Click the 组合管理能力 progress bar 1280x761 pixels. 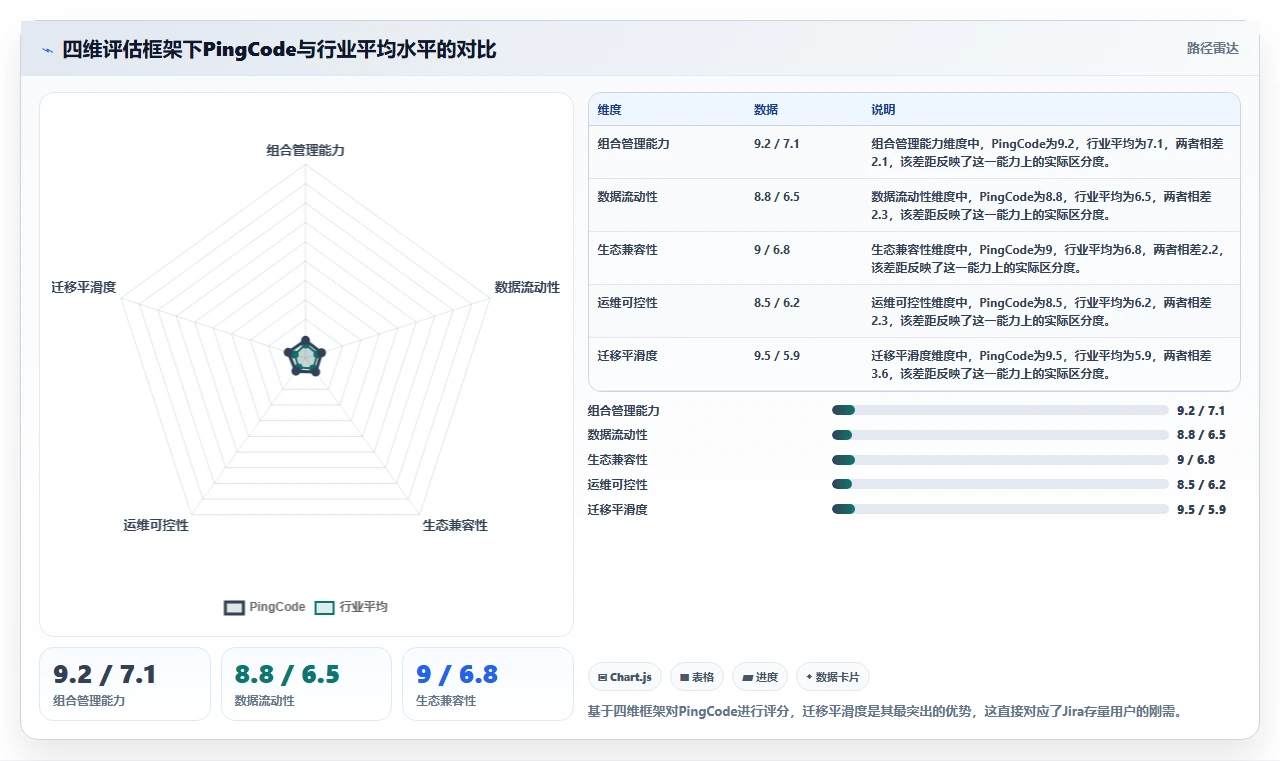(x=1000, y=410)
